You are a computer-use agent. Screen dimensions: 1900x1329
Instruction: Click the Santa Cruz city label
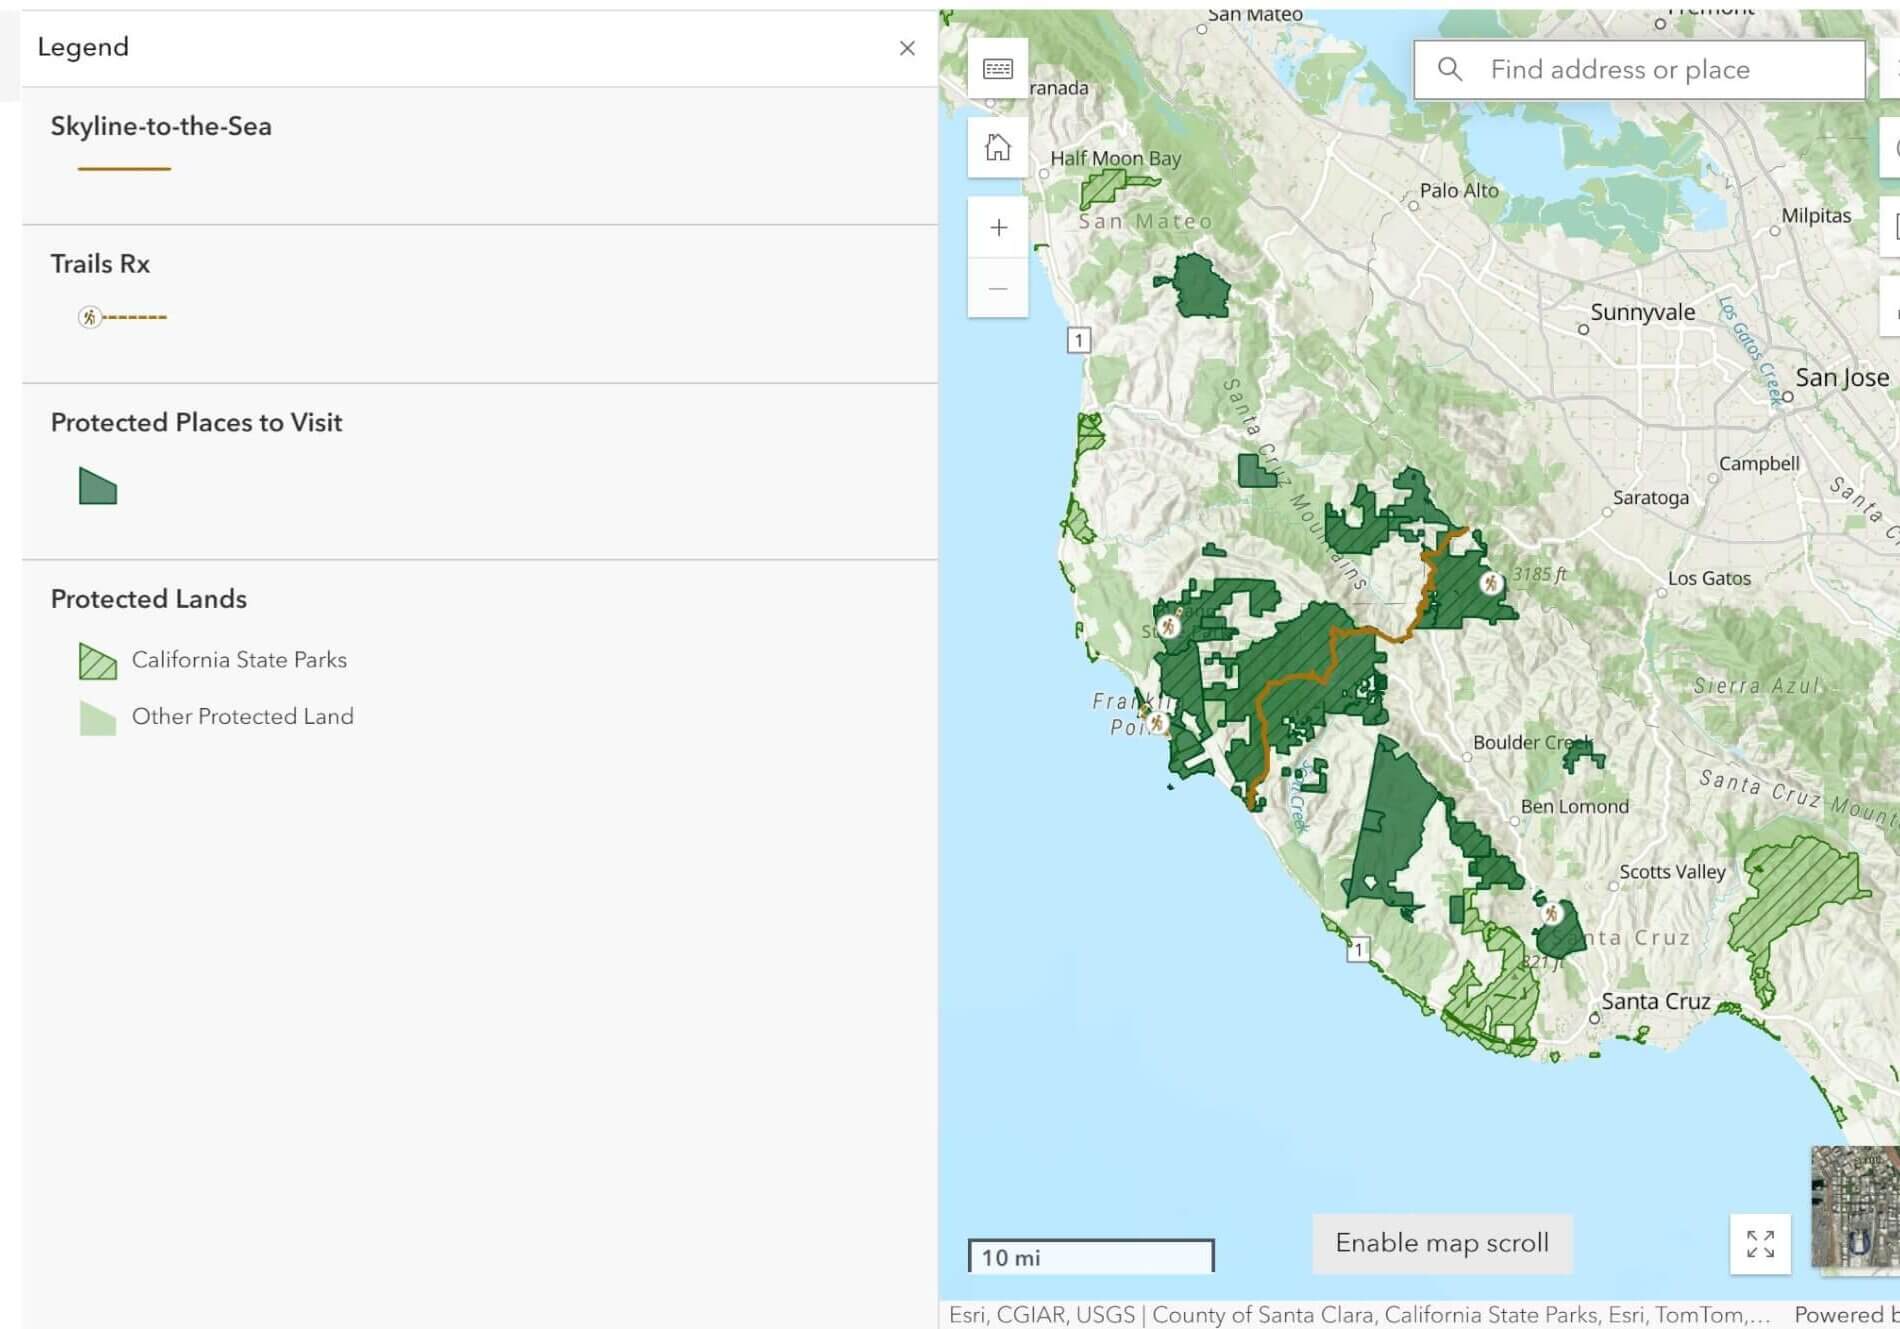tap(1656, 1001)
